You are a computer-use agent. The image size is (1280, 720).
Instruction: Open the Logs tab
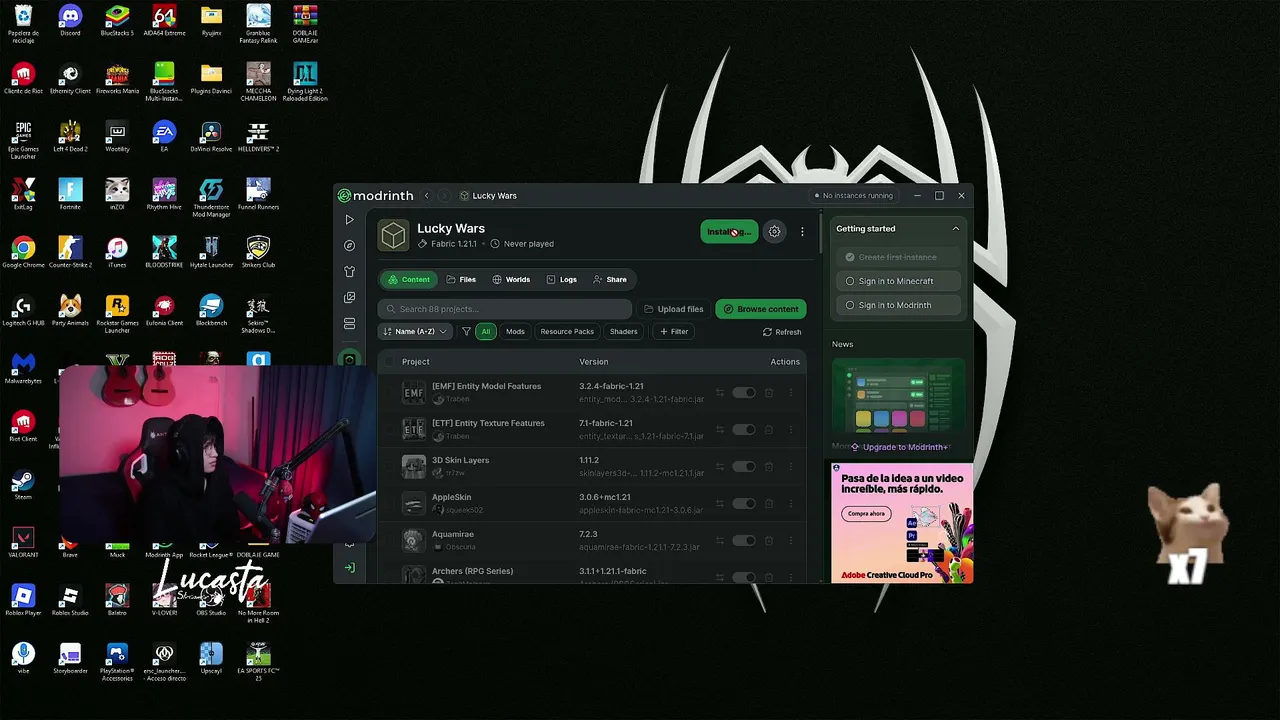562,280
